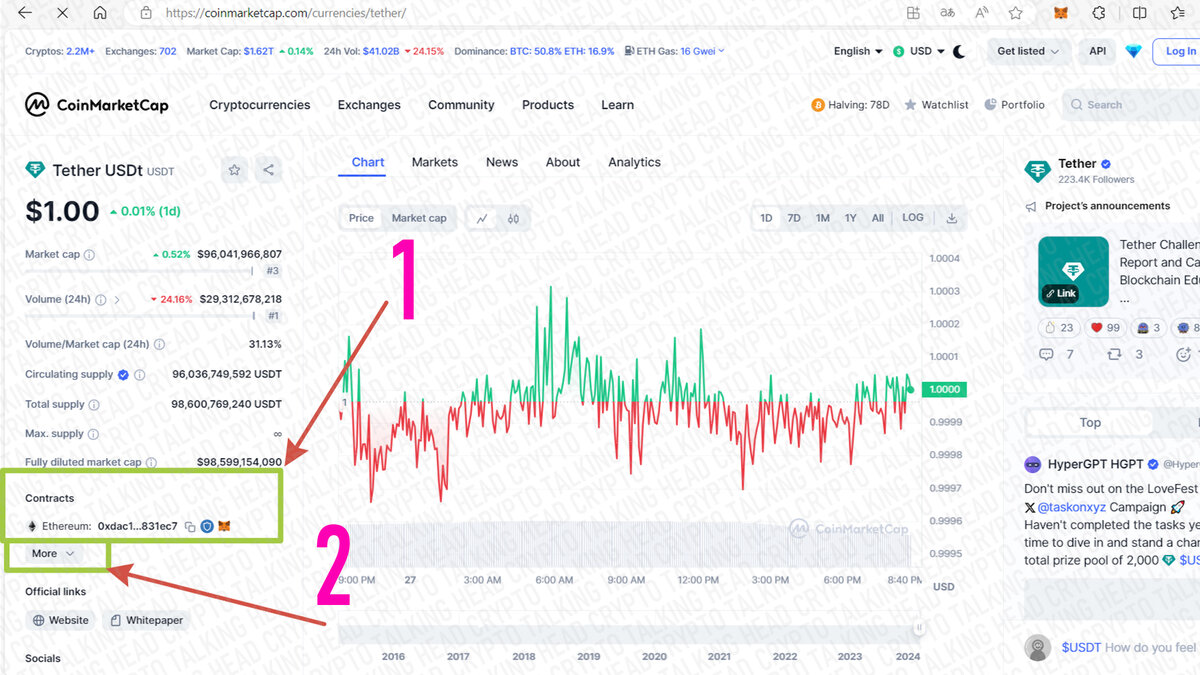1200x675 pixels.
Task: Open Watchlist in the header
Action: (x=936, y=105)
